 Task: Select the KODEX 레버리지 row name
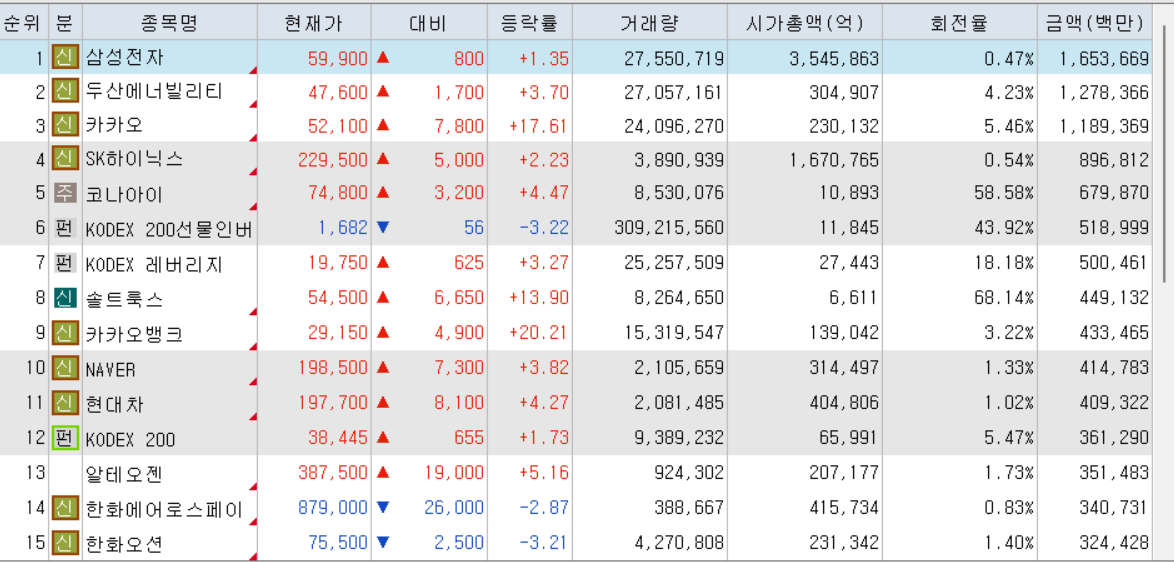[155, 264]
